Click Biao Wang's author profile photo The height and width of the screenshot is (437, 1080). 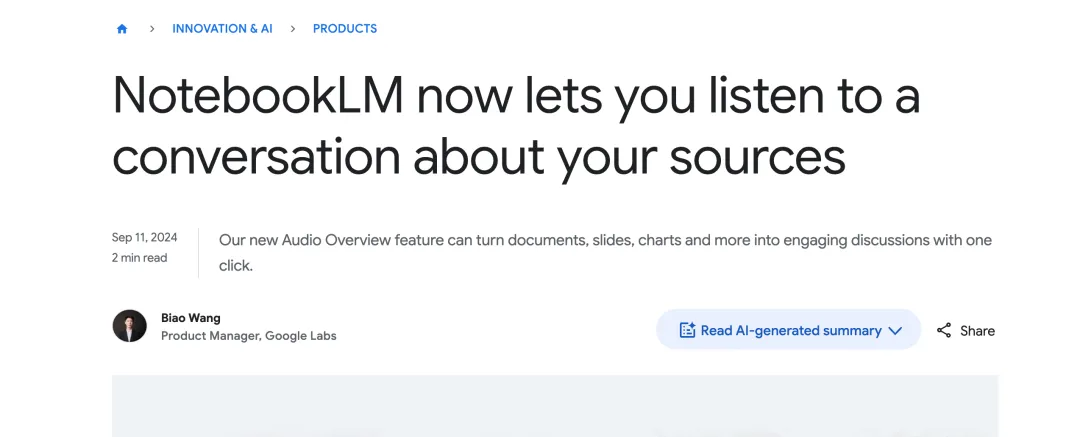(130, 327)
